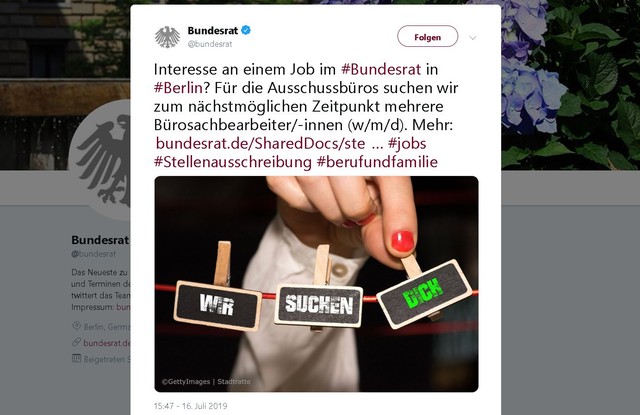The width and height of the screenshot is (640, 415).
Task: Click the blue verified badge
Action: 246,30
